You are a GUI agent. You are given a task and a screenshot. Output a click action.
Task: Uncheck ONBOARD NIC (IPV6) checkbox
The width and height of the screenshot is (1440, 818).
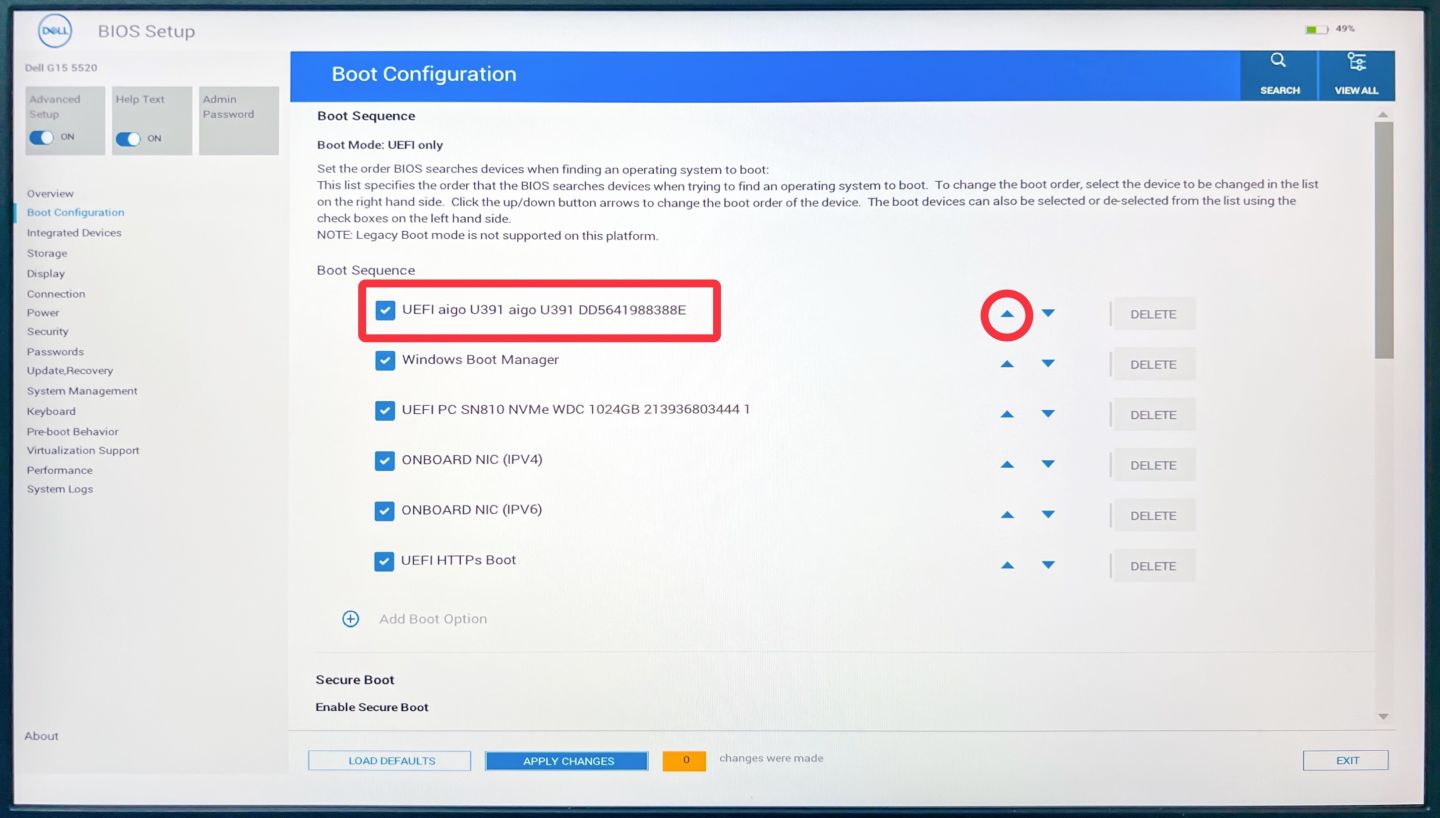[385, 511]
